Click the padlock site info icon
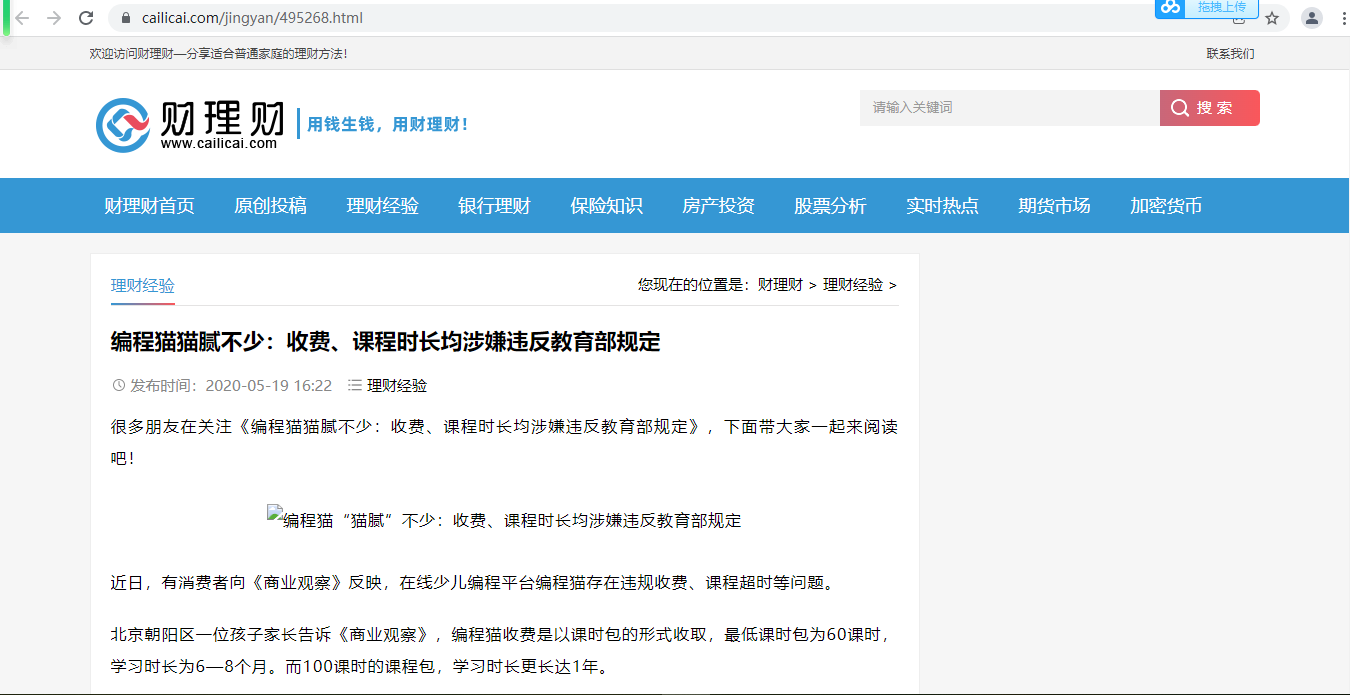 point(126,18)
